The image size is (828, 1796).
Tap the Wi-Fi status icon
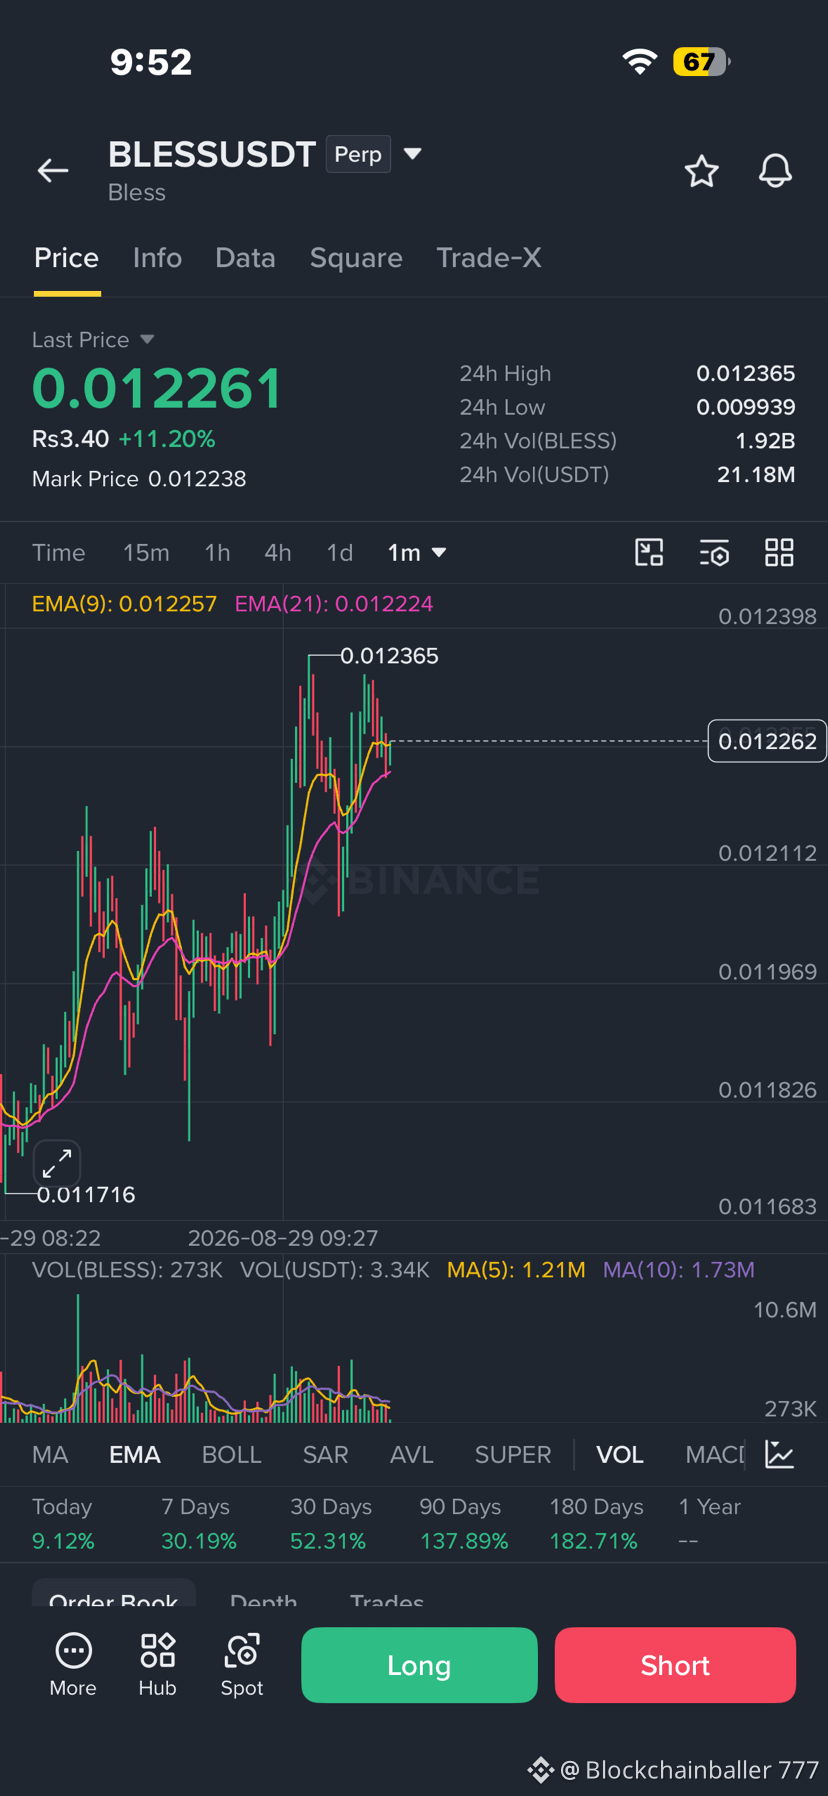639,61
